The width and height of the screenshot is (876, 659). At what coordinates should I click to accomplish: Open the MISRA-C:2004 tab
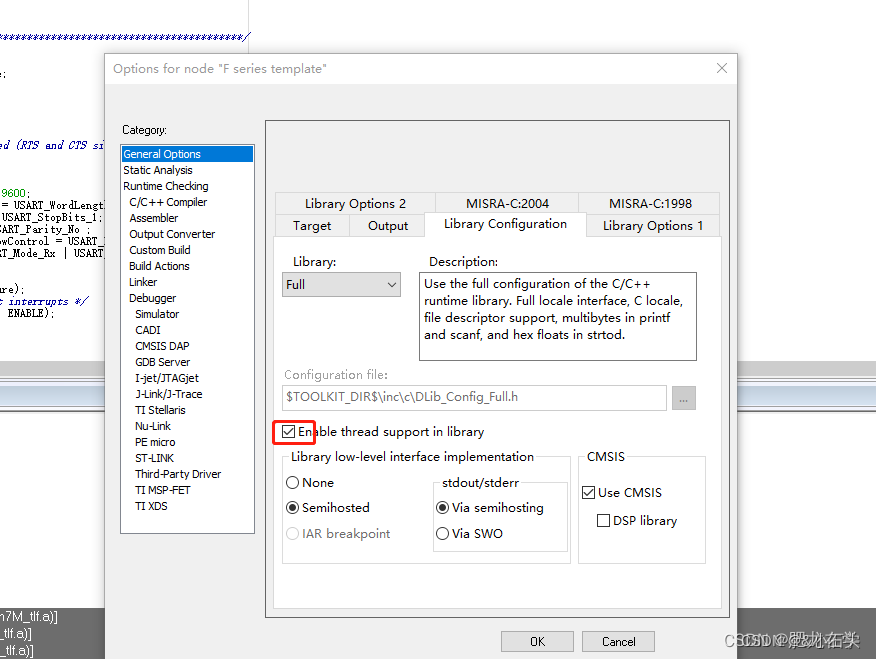click(507, 204)
